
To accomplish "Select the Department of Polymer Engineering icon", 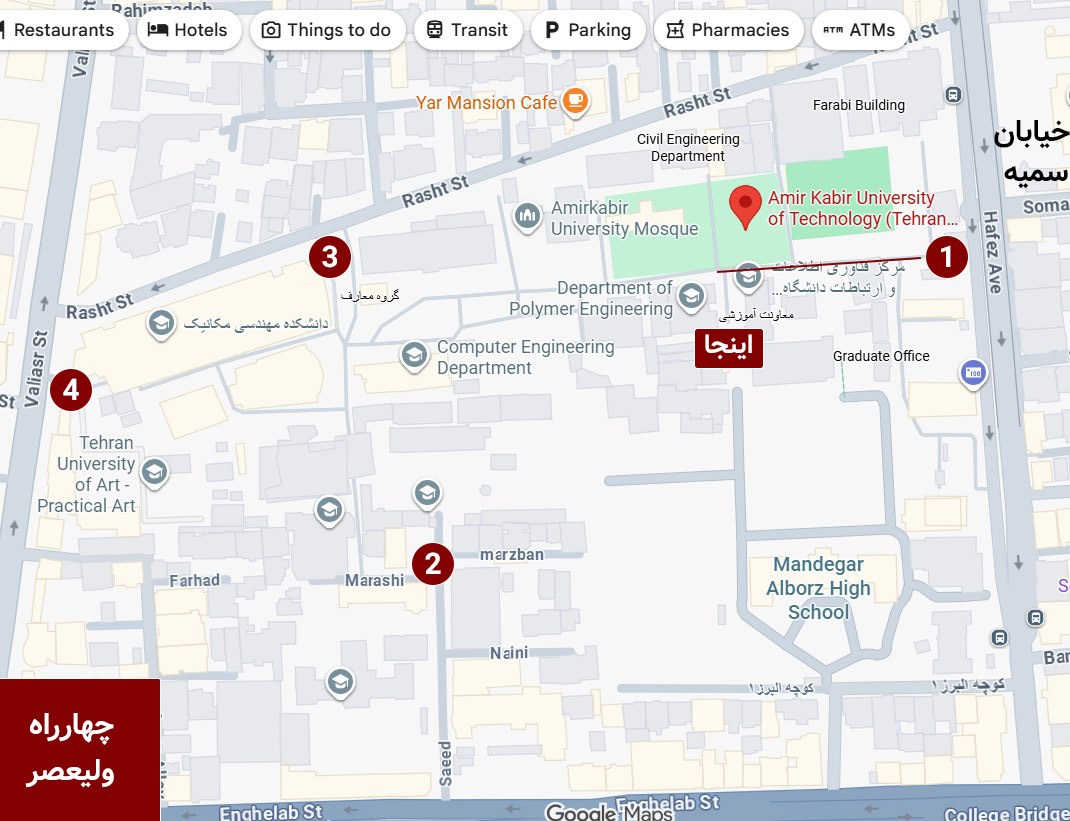I will 691,298.
